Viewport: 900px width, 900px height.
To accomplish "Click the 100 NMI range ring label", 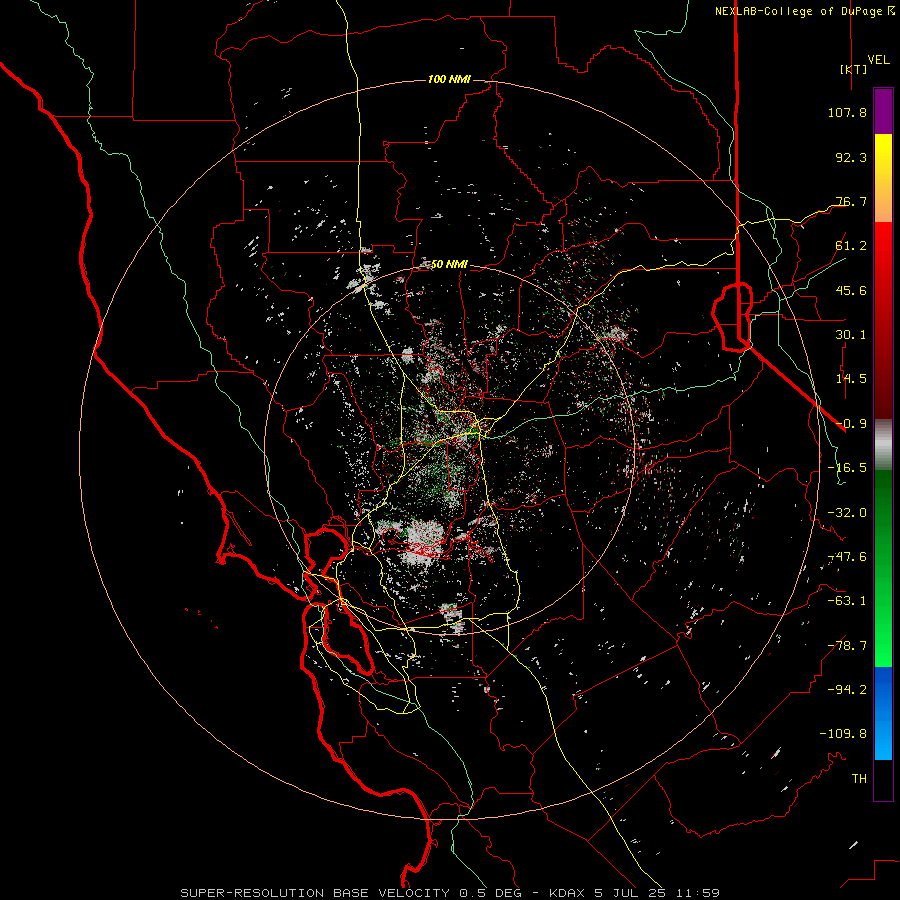I will click(449, 79).
